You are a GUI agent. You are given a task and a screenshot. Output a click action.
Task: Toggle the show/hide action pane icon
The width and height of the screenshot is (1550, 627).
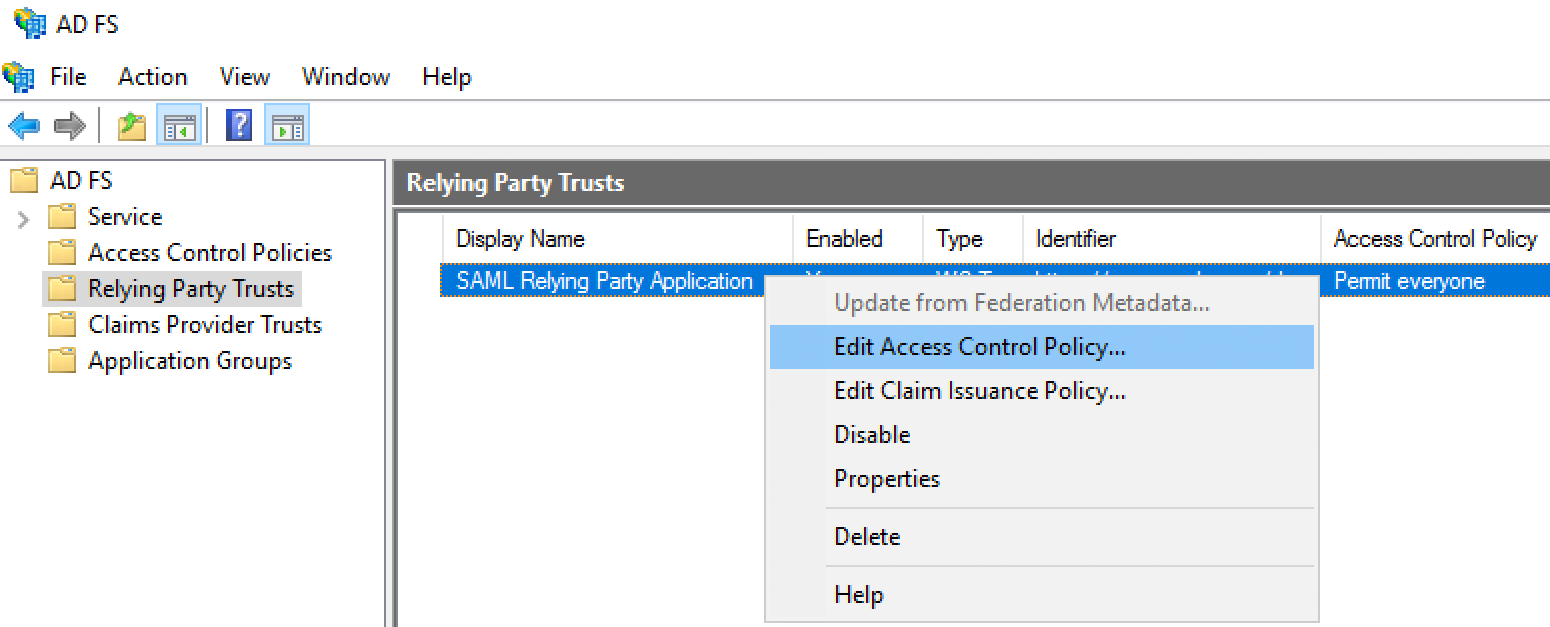[287, 126]
